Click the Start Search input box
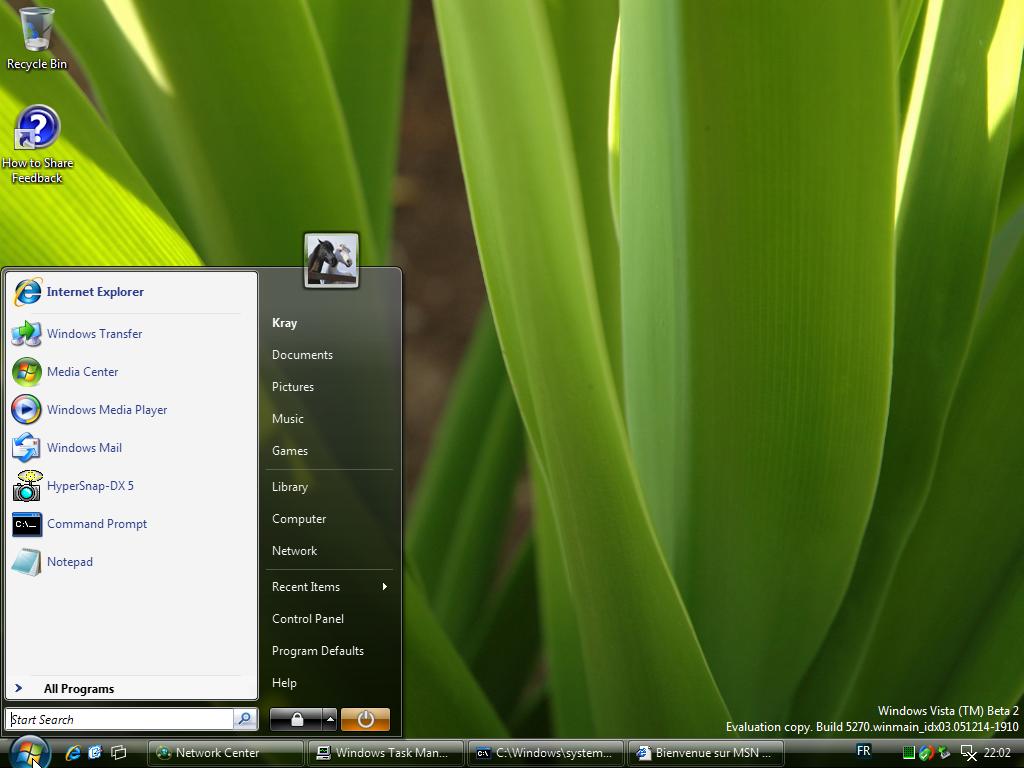1024x768 pixels. click(x=120, y=719)
